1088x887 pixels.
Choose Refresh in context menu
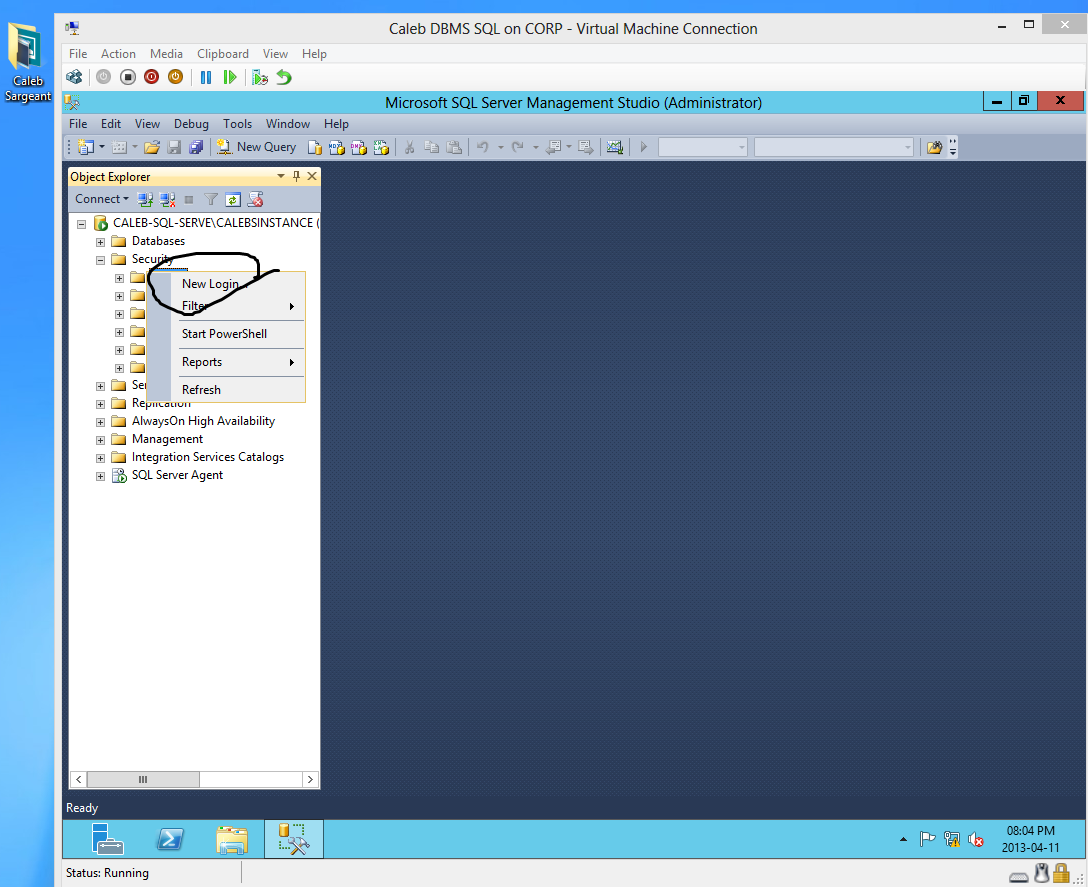226,390
